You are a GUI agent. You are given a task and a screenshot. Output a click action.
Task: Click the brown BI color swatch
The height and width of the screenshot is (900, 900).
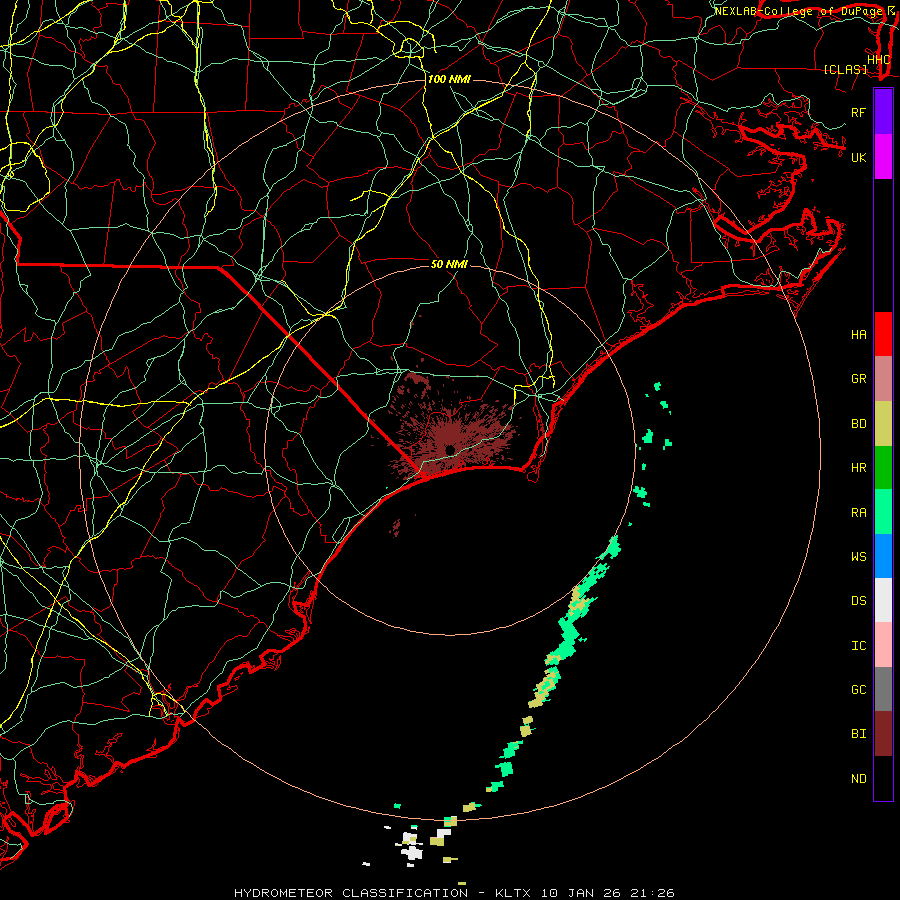[883, 734]
